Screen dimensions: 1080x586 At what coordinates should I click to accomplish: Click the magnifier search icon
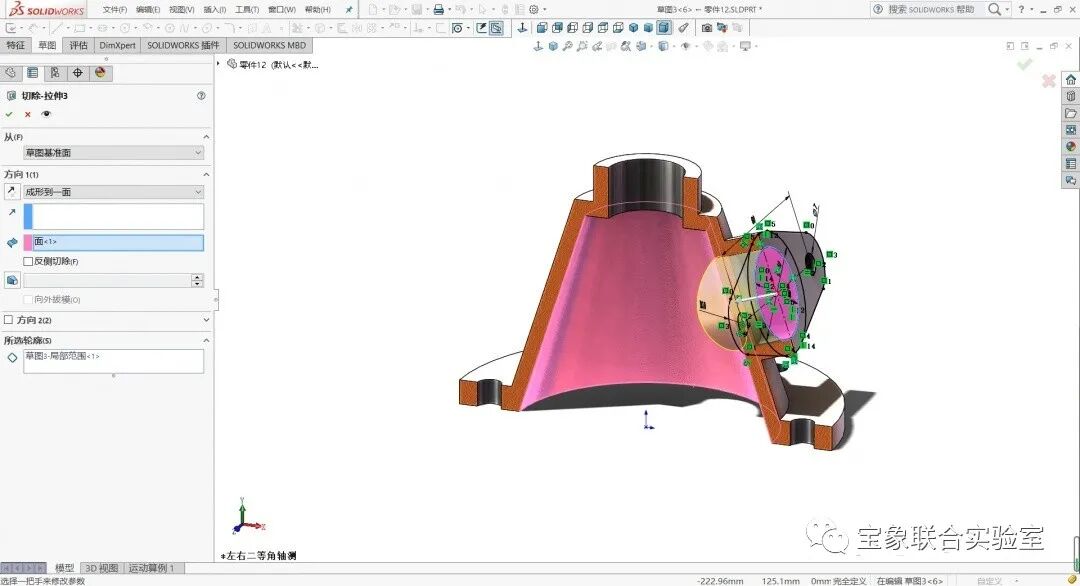[994, 10]
